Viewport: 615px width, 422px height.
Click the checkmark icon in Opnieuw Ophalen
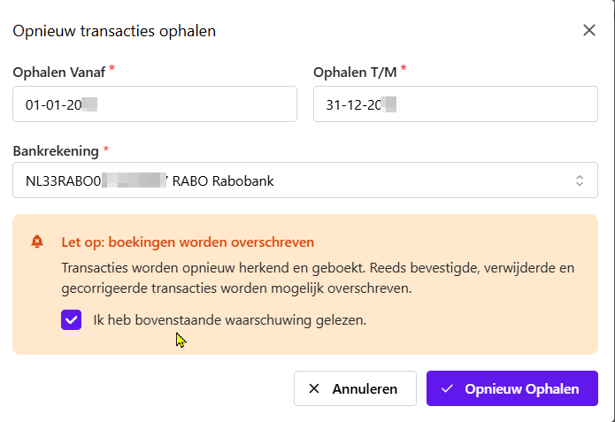[x=447, y=389]
